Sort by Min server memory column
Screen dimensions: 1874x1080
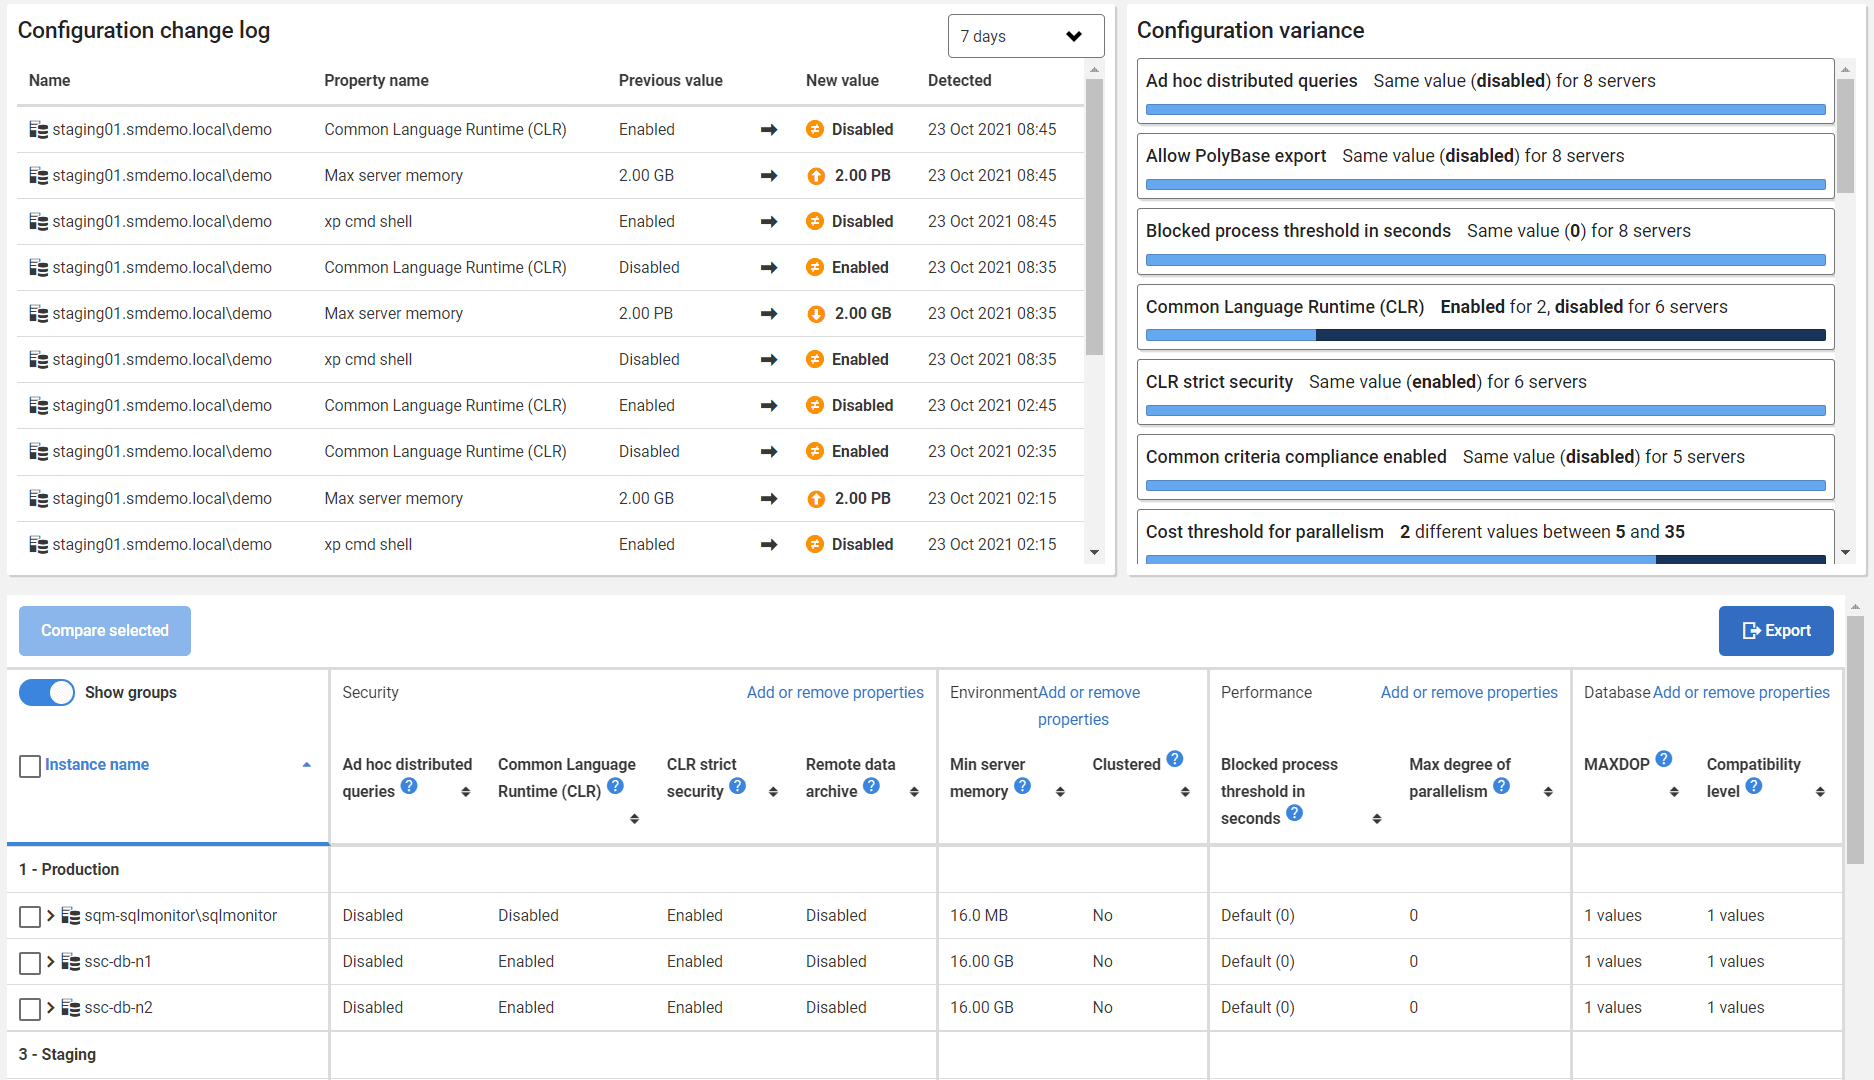[1060, 792]
